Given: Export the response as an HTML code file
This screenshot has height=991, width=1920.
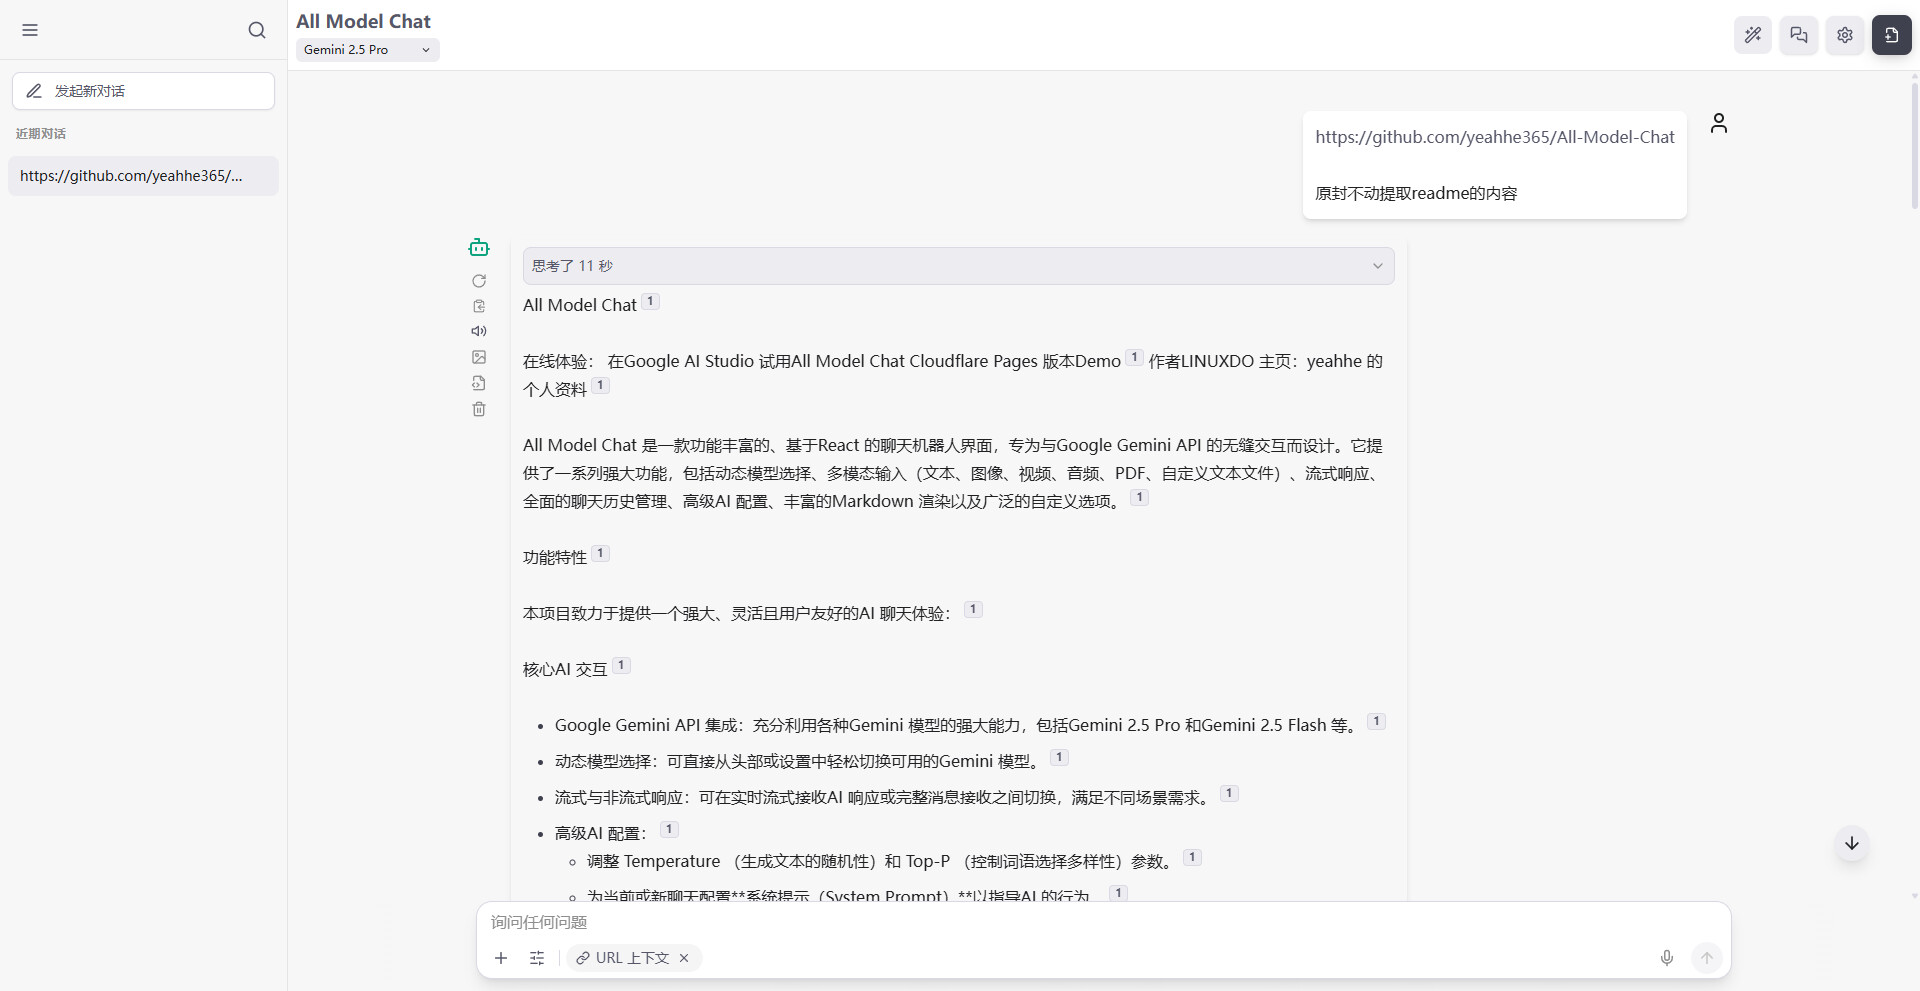Looking at the screenshot, I should (479, 383).
